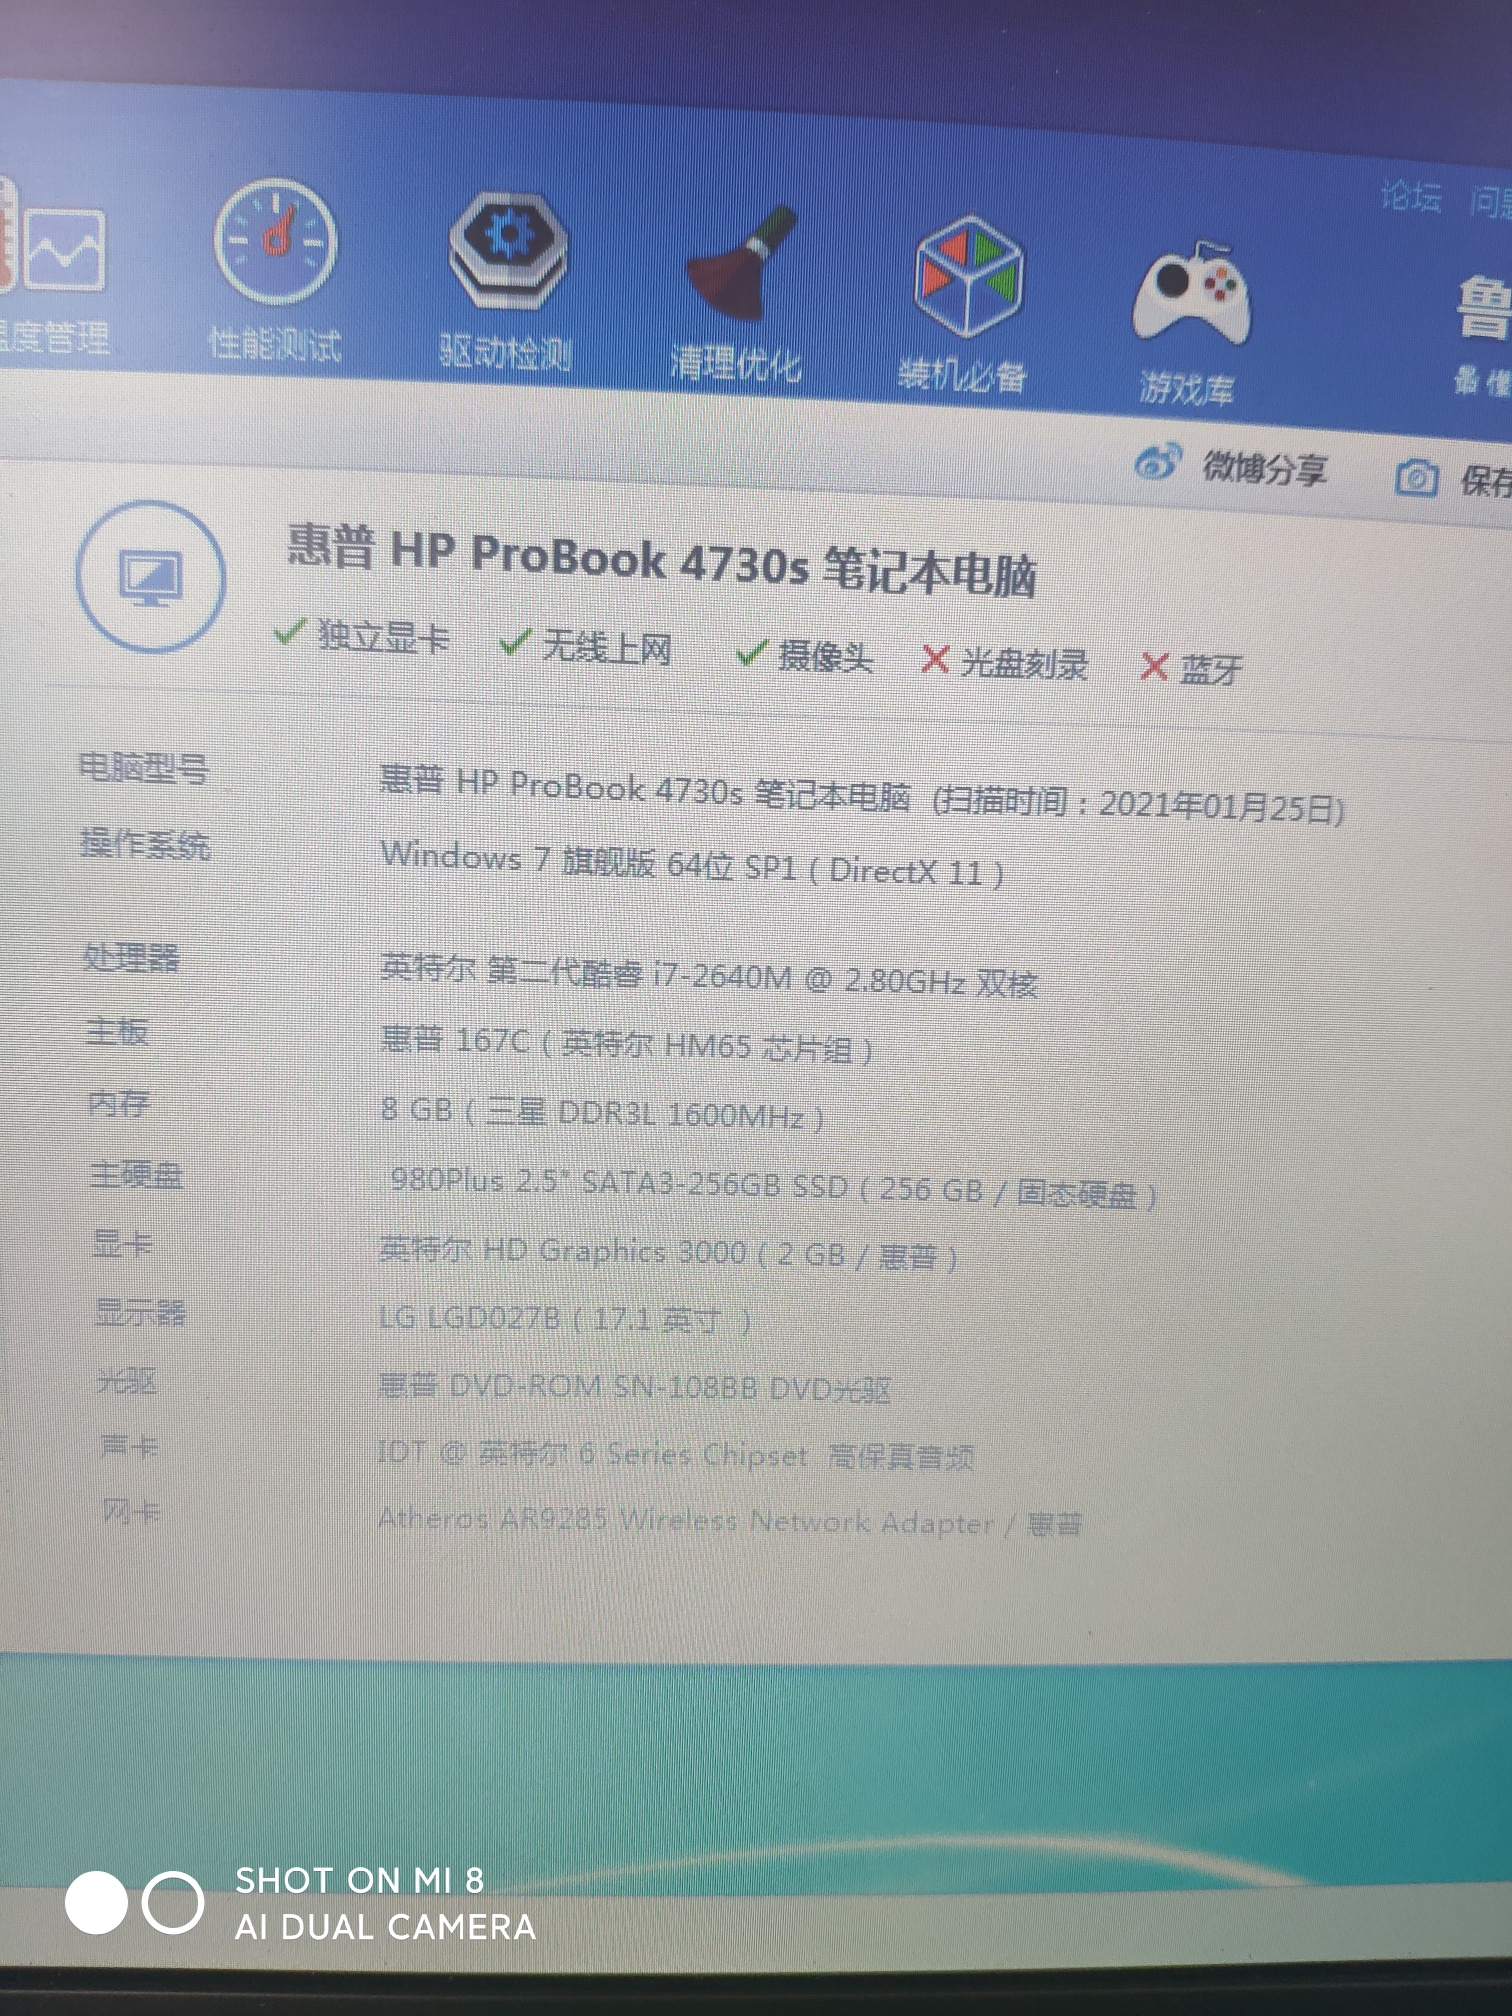The height and width of the screenshot is (2016, 1512).
Task: Click the 无线上网 feature check item
Action: 586,646
